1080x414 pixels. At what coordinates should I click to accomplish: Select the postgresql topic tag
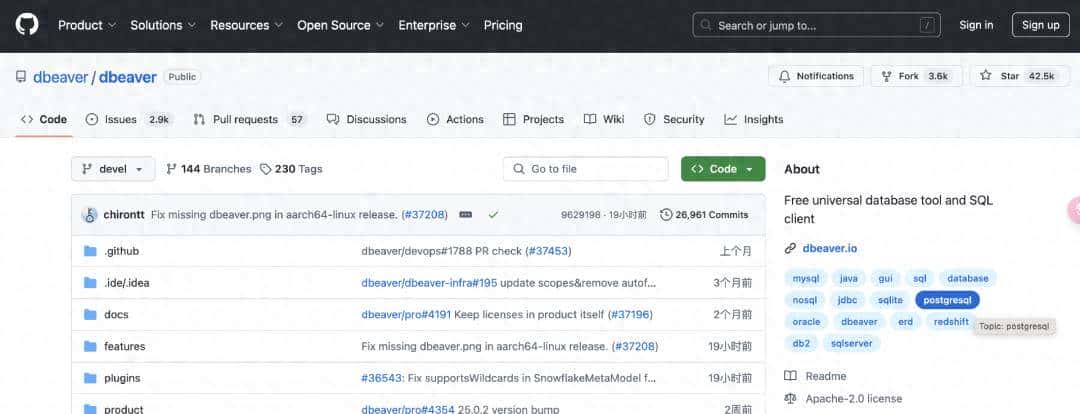pyautogui.click(x=947, y=300)
